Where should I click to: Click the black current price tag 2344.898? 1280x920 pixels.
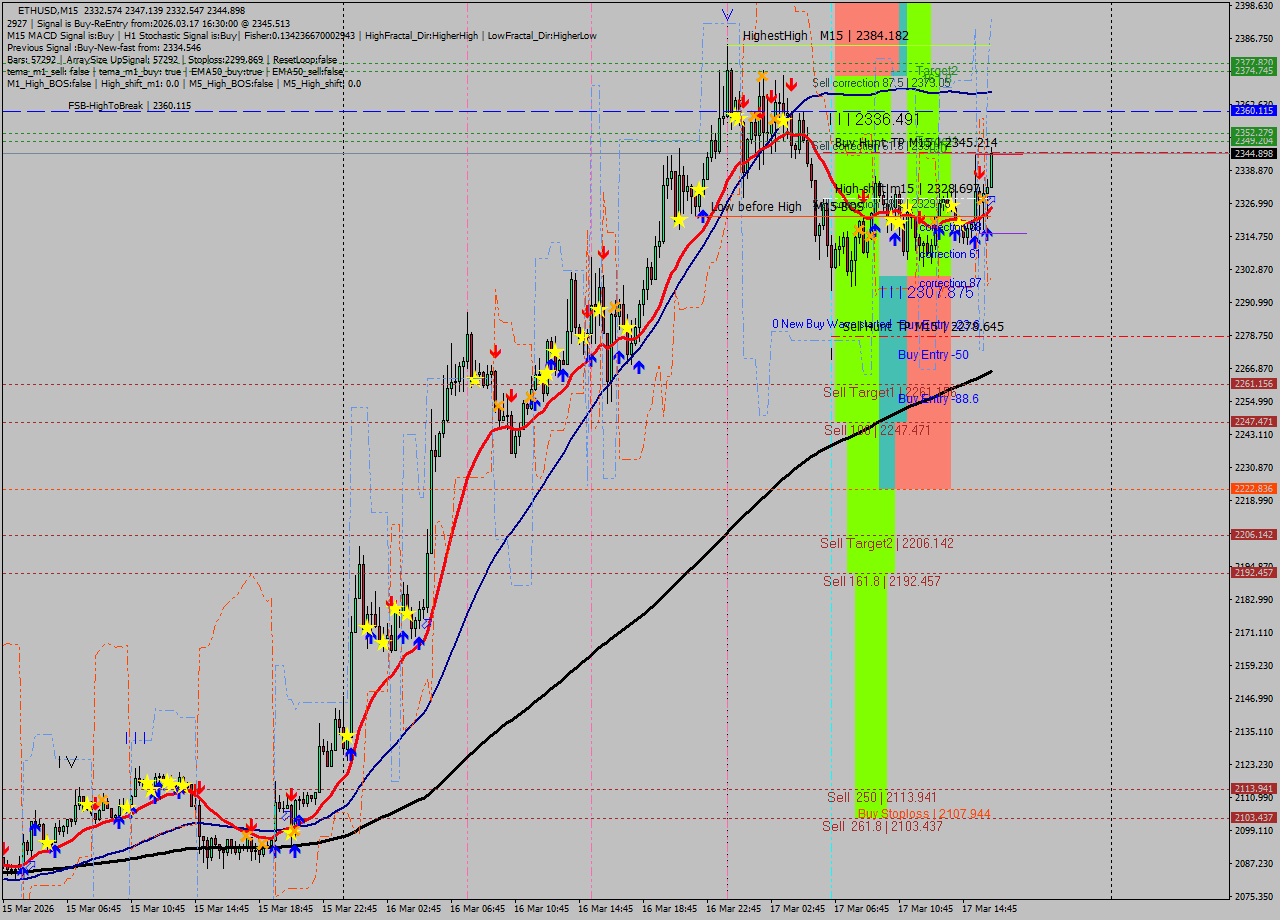point(1253,153)
